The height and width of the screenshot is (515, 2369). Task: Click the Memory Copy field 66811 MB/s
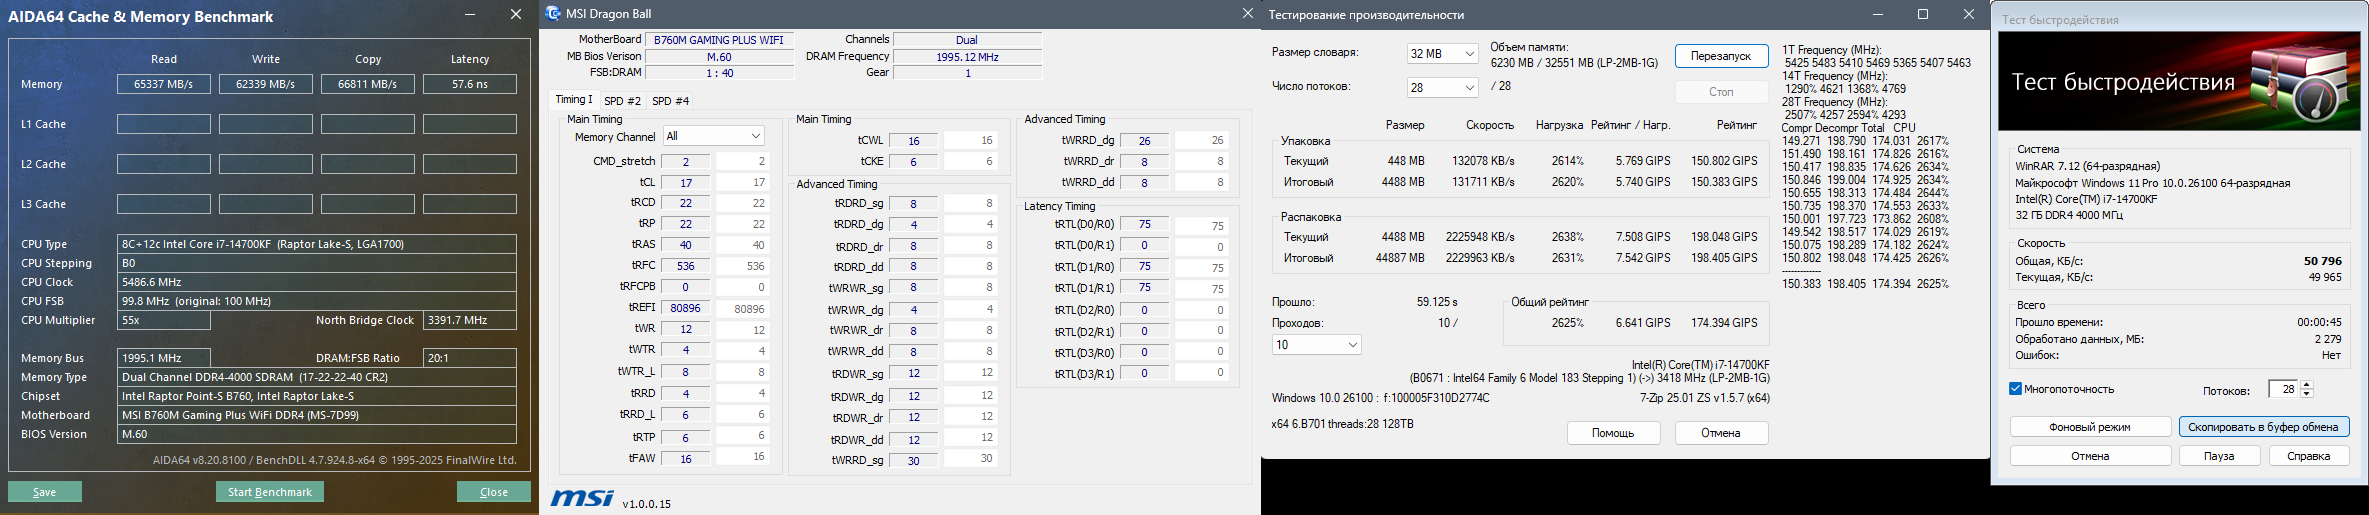368,84
